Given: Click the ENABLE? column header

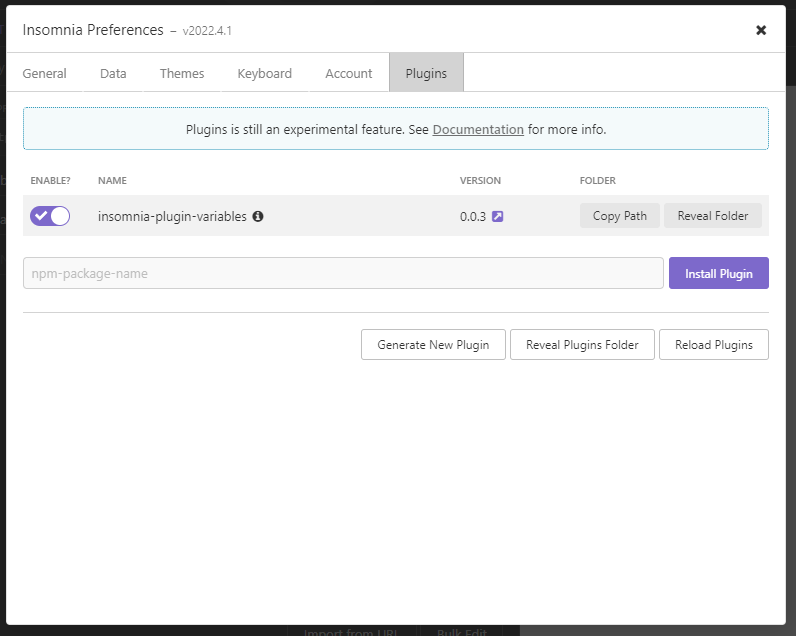Looking at the screenshot, I should 50,181.
